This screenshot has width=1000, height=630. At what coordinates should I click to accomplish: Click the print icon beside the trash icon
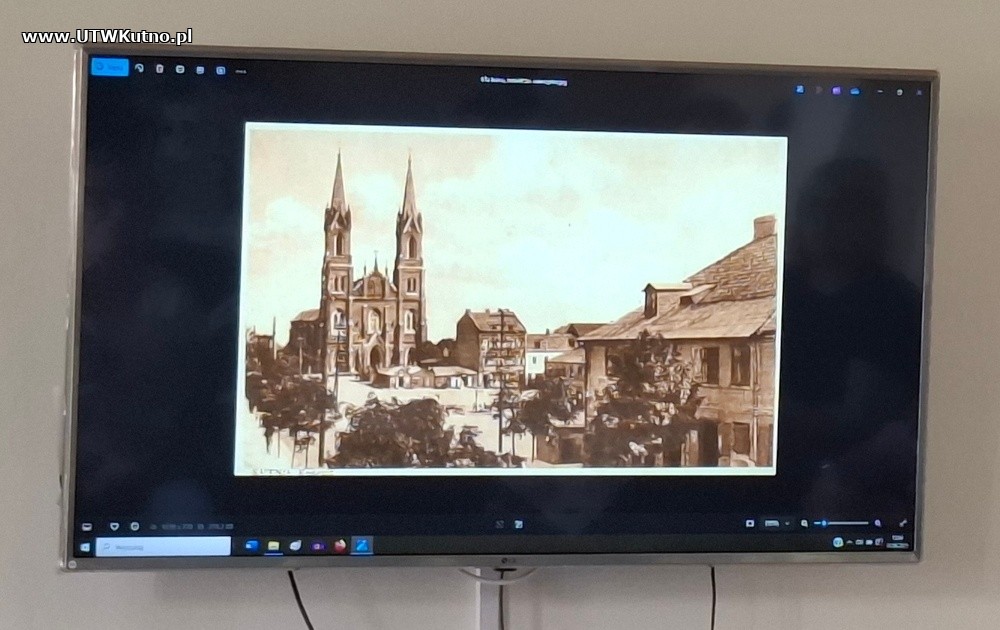(x=180, y=70)
